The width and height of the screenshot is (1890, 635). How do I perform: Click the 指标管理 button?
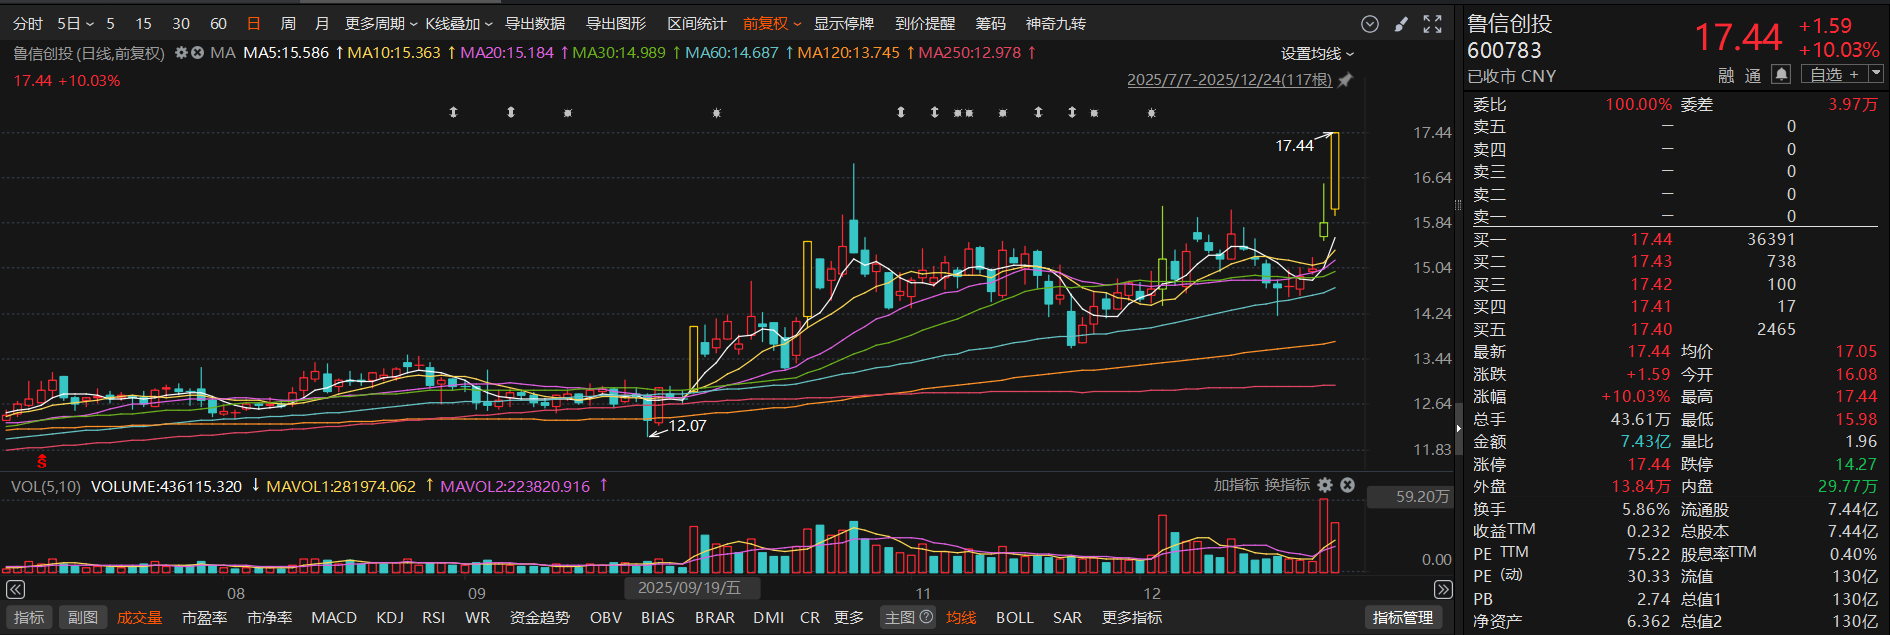[x=1402, y=618]
